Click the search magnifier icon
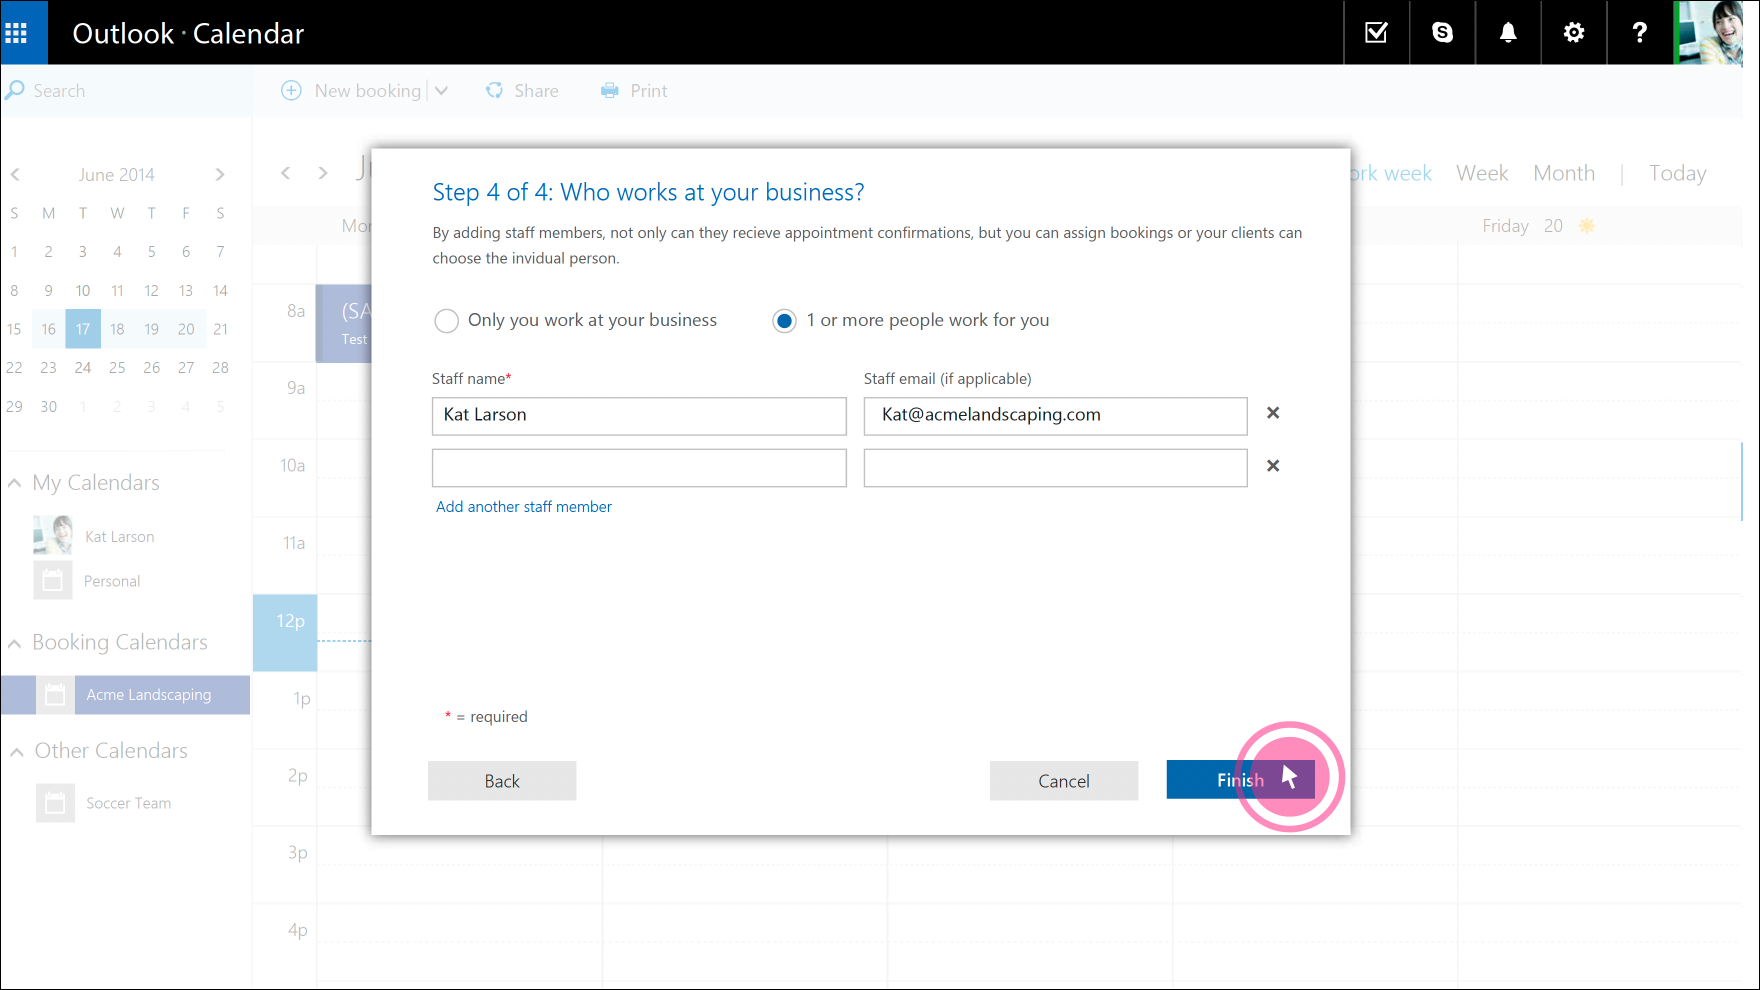The width and height of the screenshot is (1760, 990). coord(15,91)
